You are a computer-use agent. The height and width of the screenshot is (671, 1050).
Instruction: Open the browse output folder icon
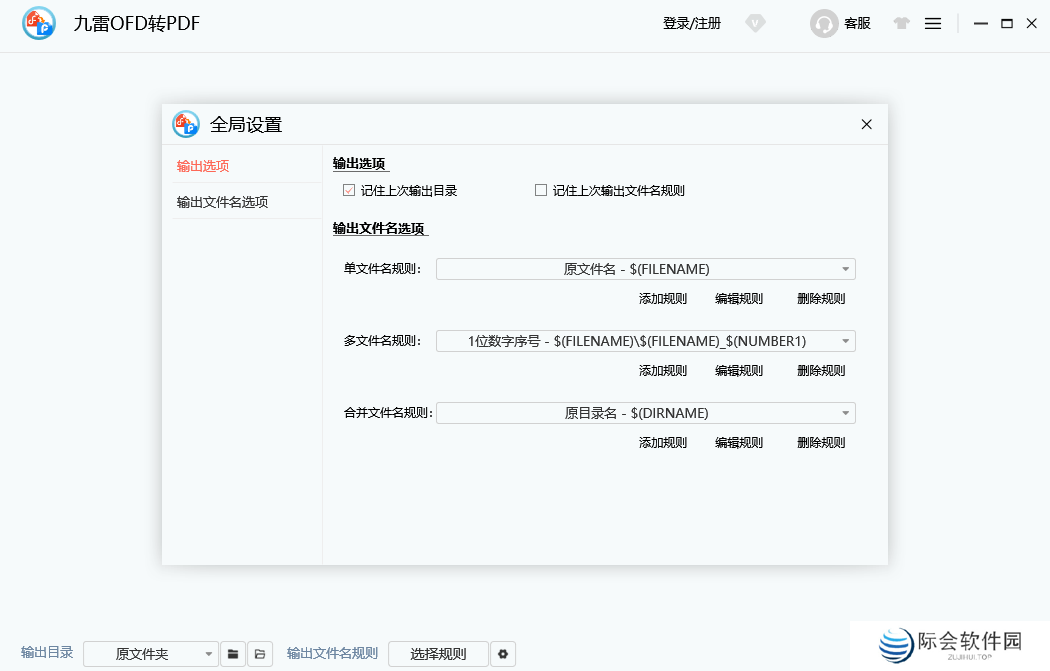click(x=259, y=653)
